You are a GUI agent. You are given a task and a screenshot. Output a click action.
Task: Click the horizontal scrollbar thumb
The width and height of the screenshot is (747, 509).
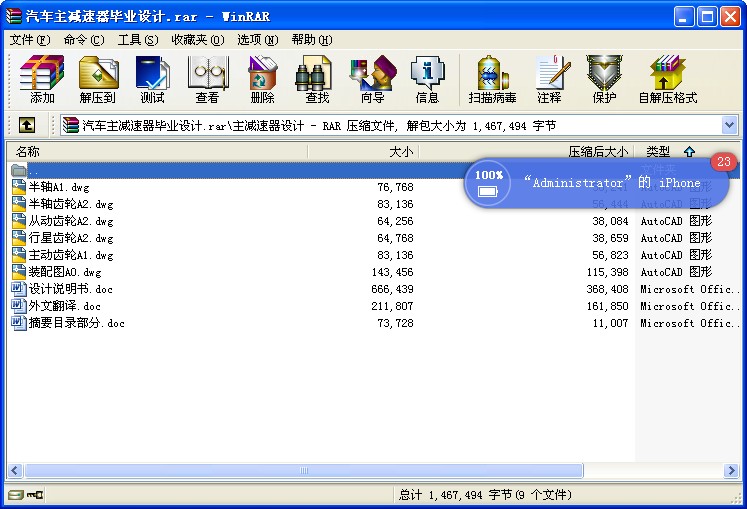[304, 471]
